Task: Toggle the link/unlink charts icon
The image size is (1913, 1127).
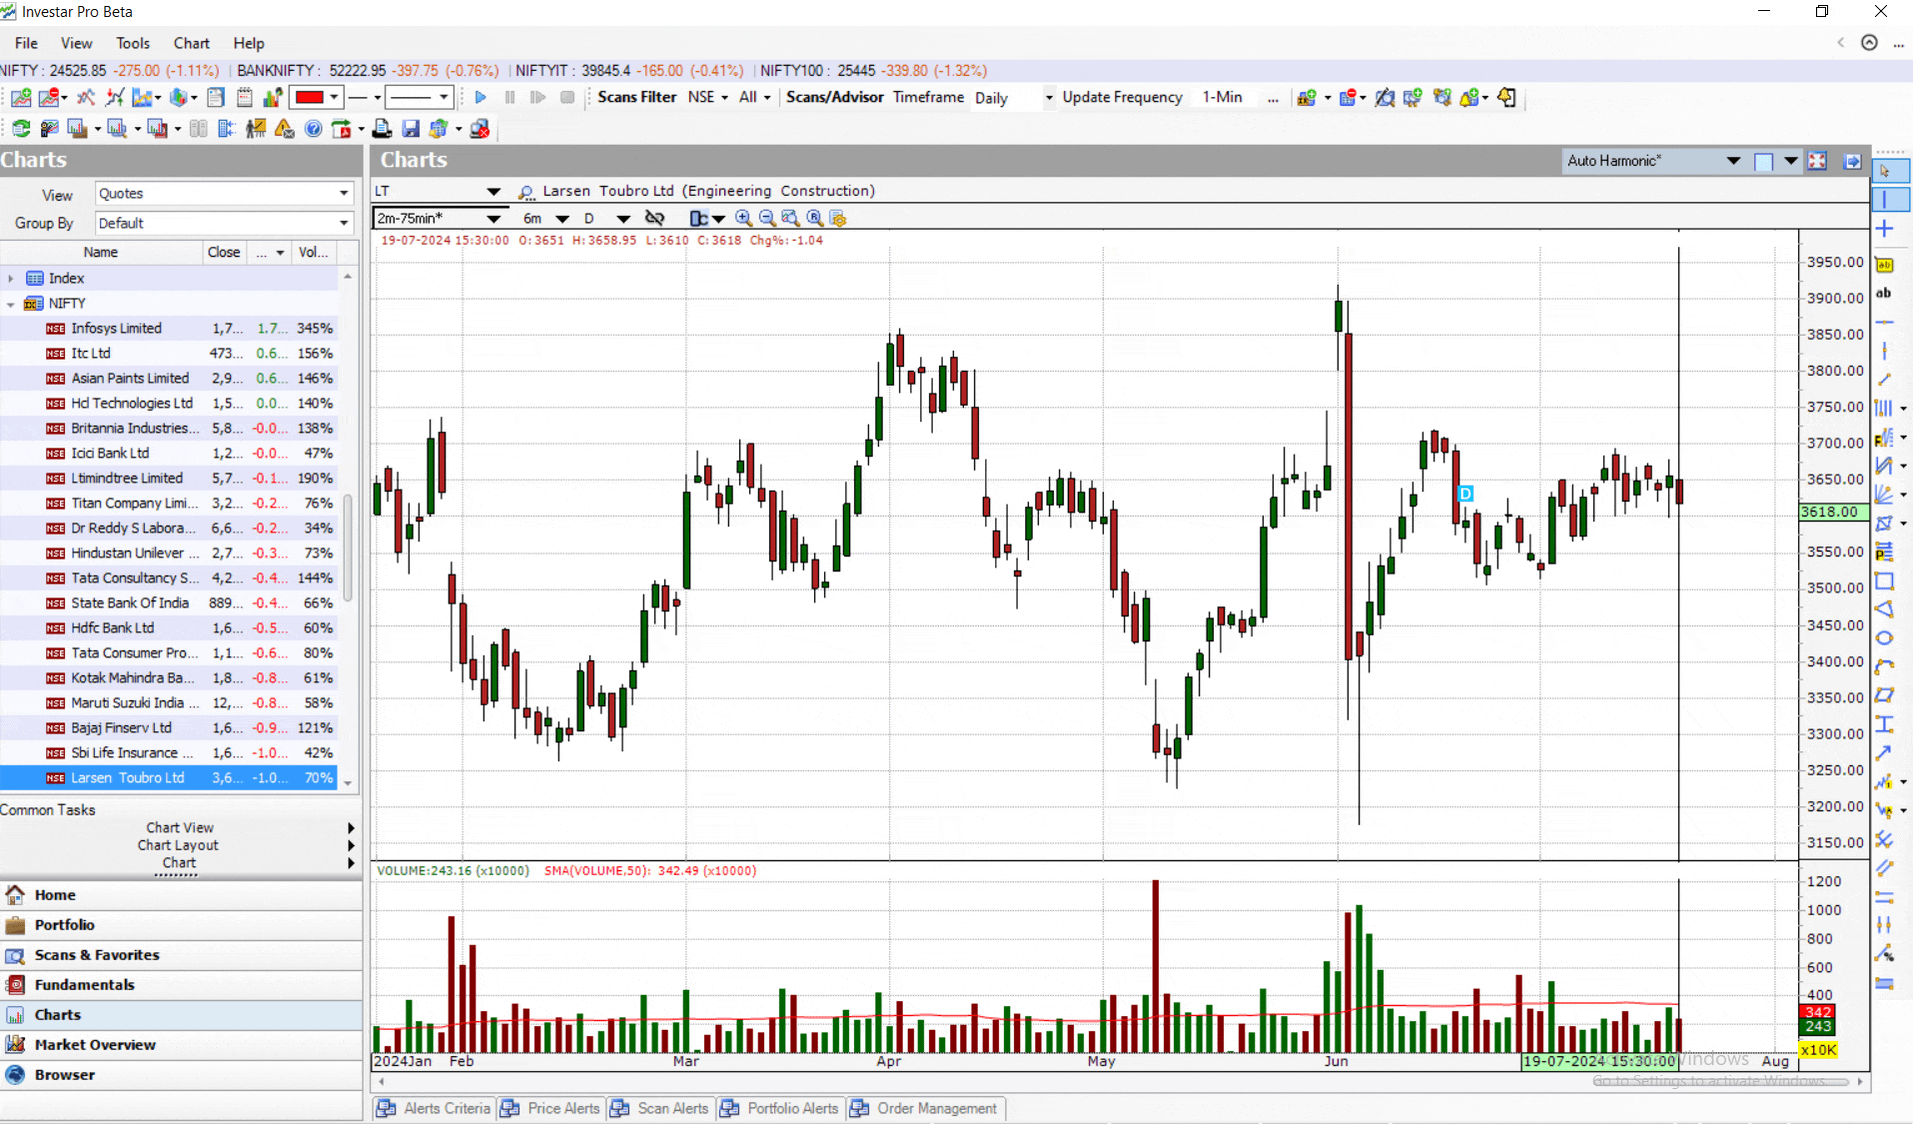Action: (x=655, y=218)
